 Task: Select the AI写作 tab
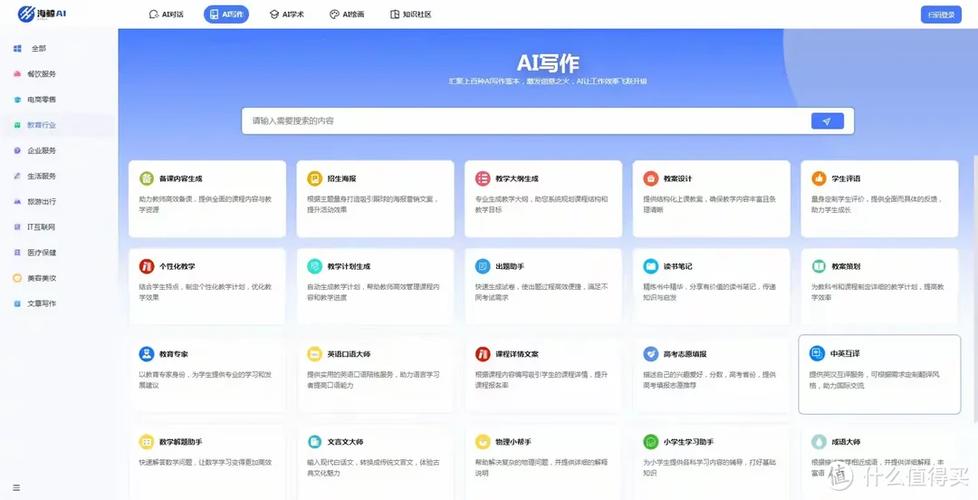226,14
